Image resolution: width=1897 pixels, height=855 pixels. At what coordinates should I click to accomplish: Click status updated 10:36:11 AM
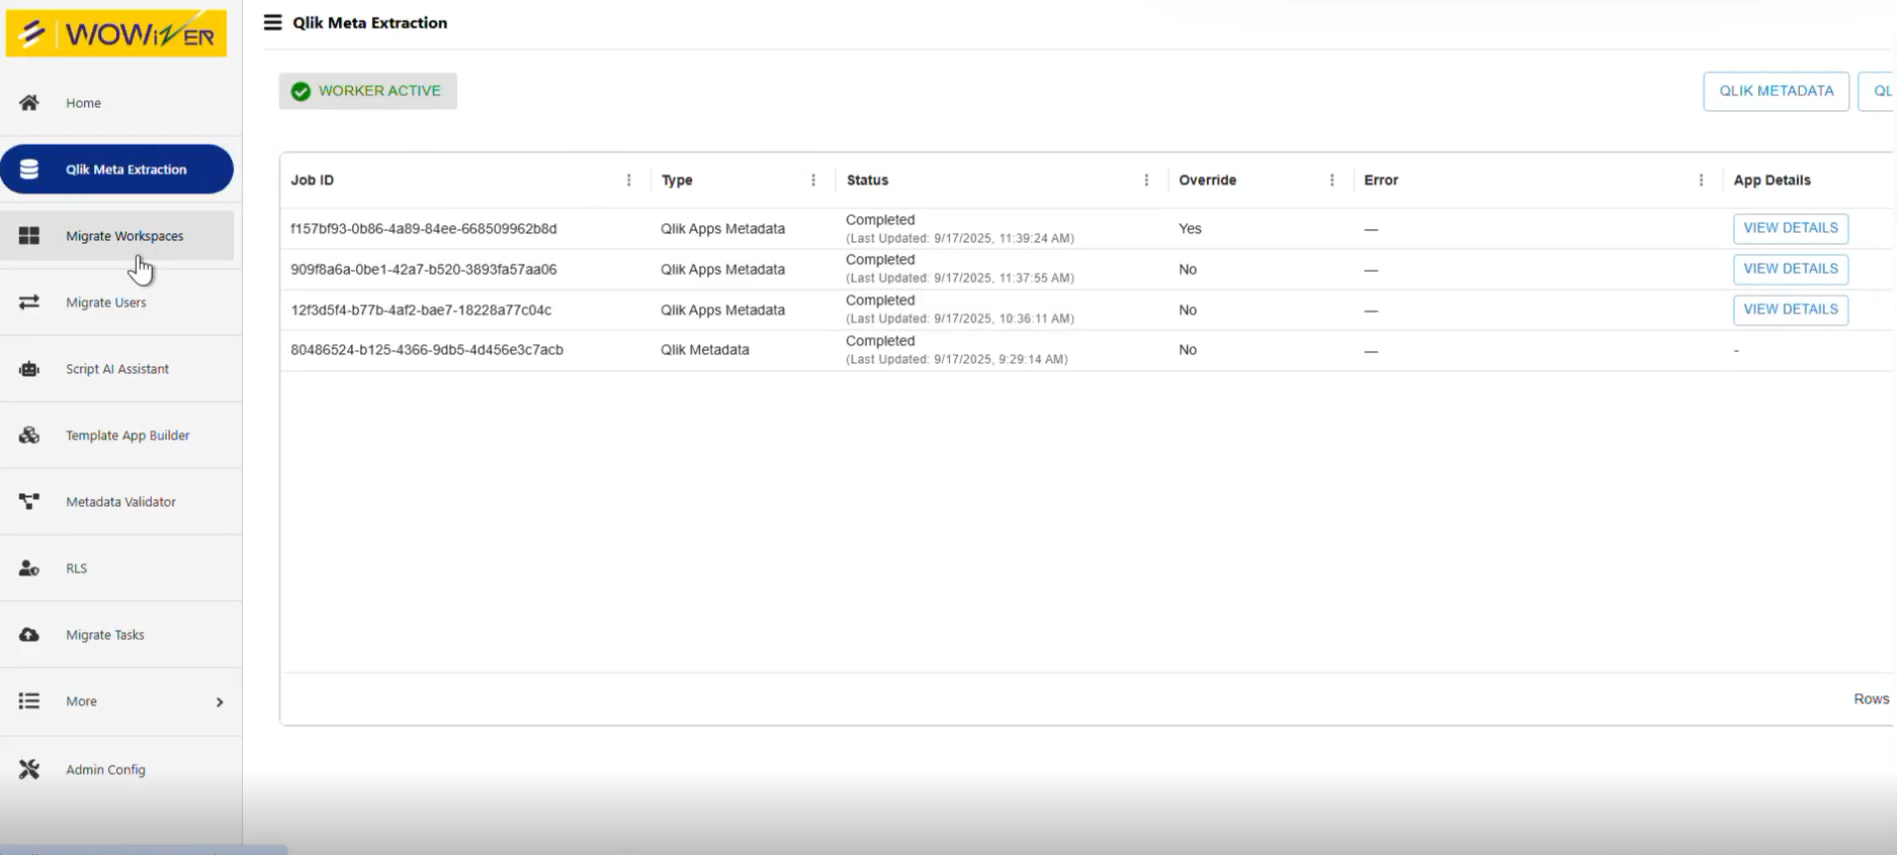[960, 319]
